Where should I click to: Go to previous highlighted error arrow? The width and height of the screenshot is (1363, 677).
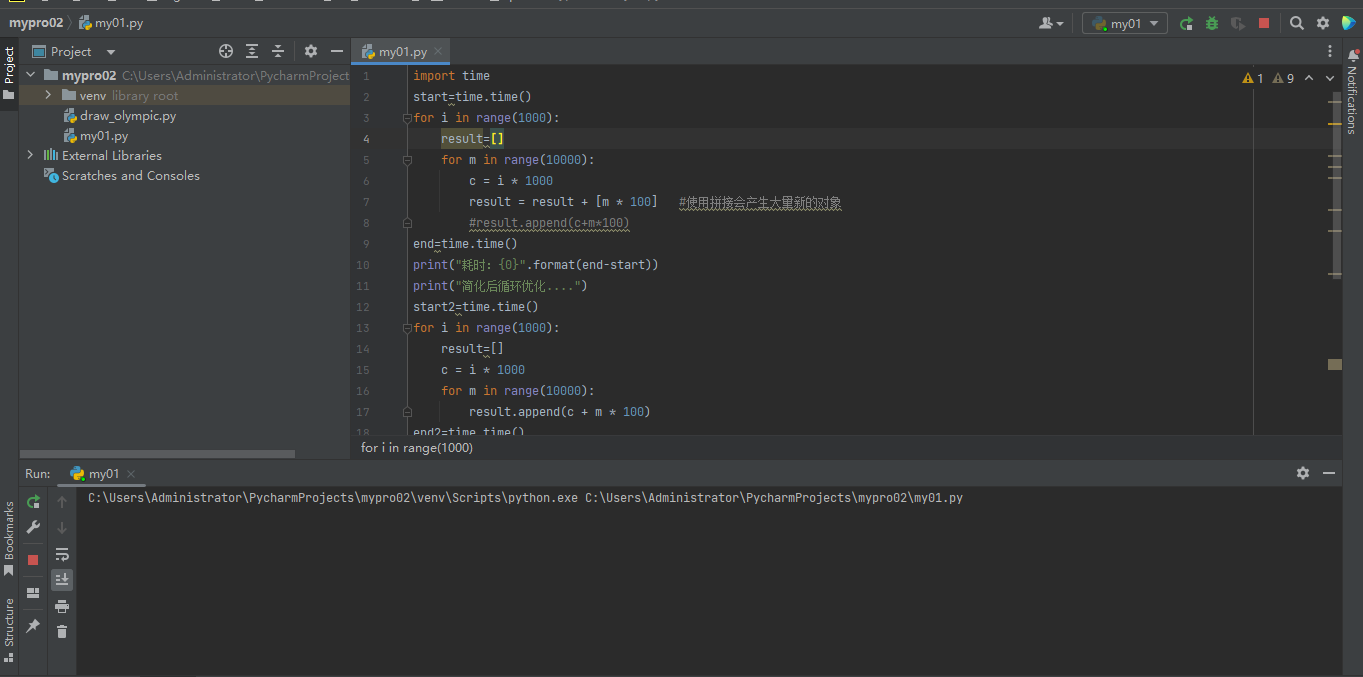(x=1309, y=78)
